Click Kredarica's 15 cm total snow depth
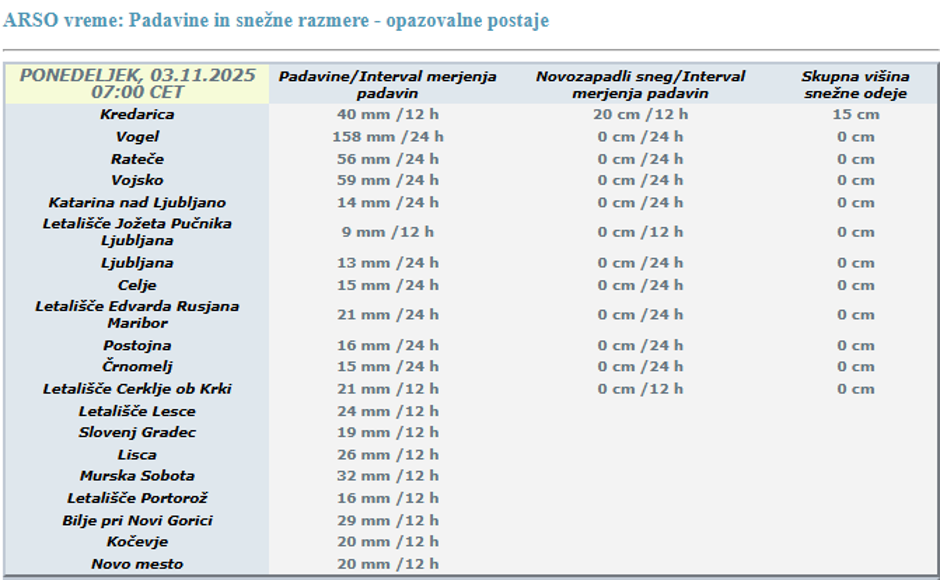 tap(855, 114)
